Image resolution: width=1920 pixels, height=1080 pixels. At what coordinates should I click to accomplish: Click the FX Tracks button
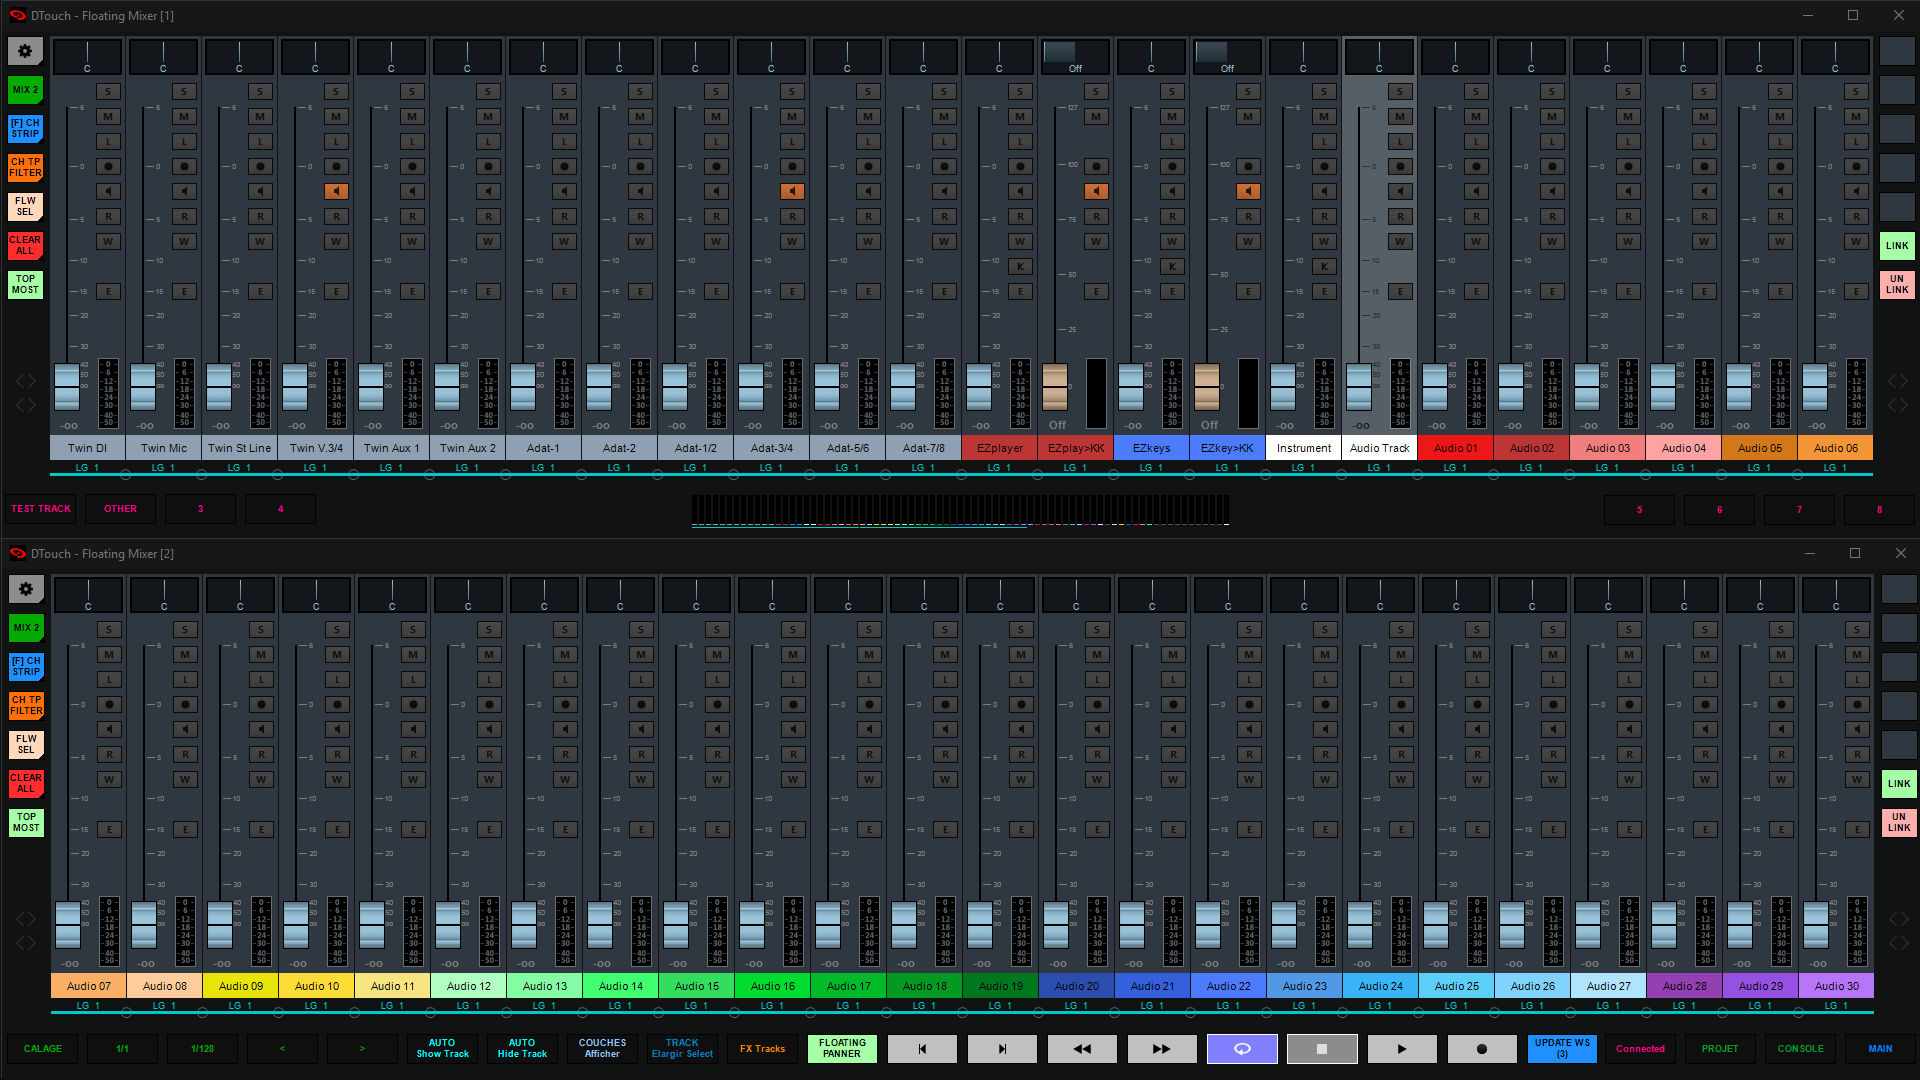pyautogui.click(x=762, y=1048)
